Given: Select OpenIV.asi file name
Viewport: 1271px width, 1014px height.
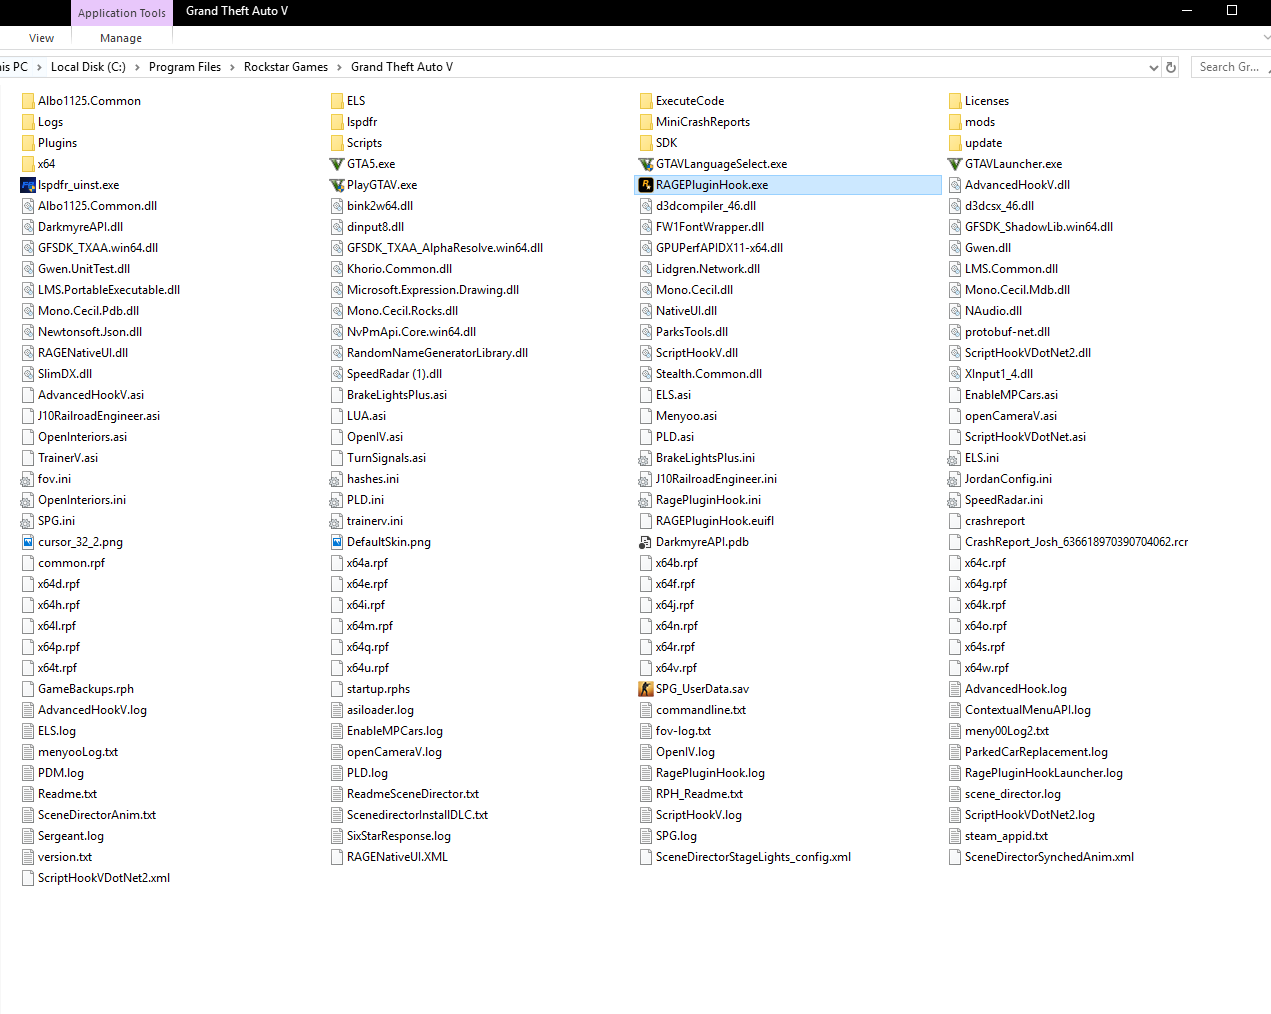Looking at the screenshot, I should (375, 437).
